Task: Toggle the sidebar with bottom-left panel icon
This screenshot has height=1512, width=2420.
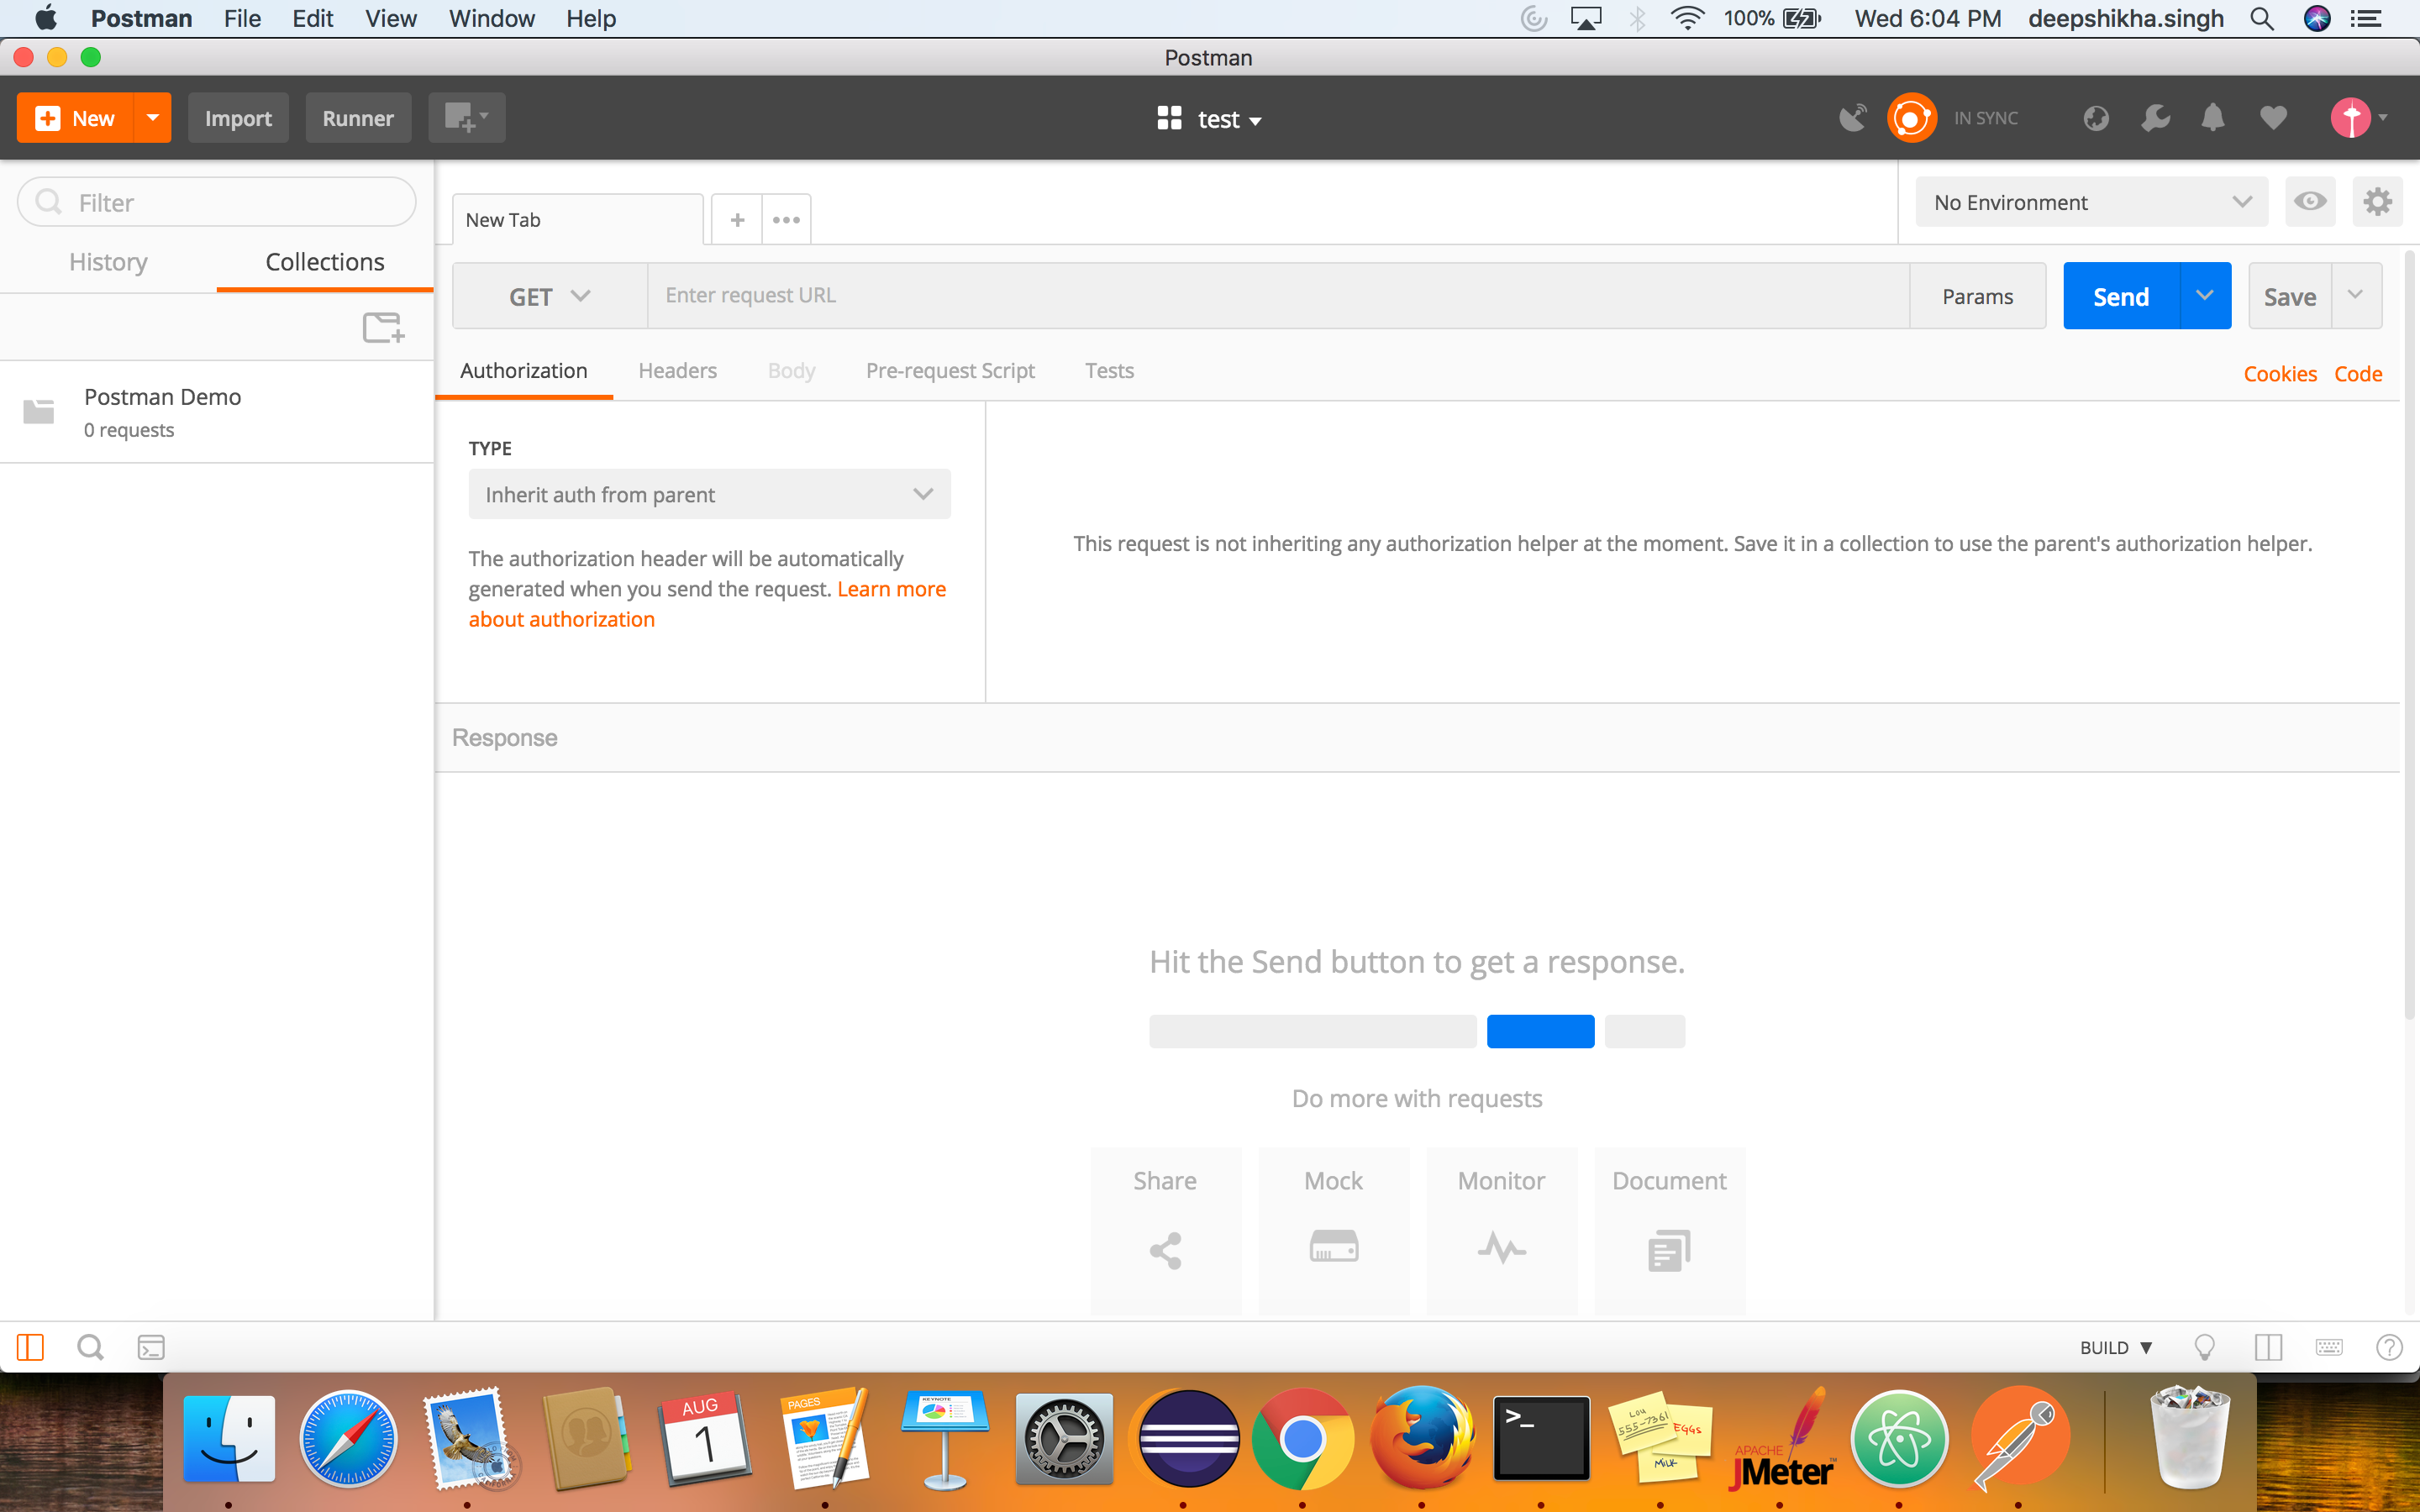Action: pos(30,1347)
